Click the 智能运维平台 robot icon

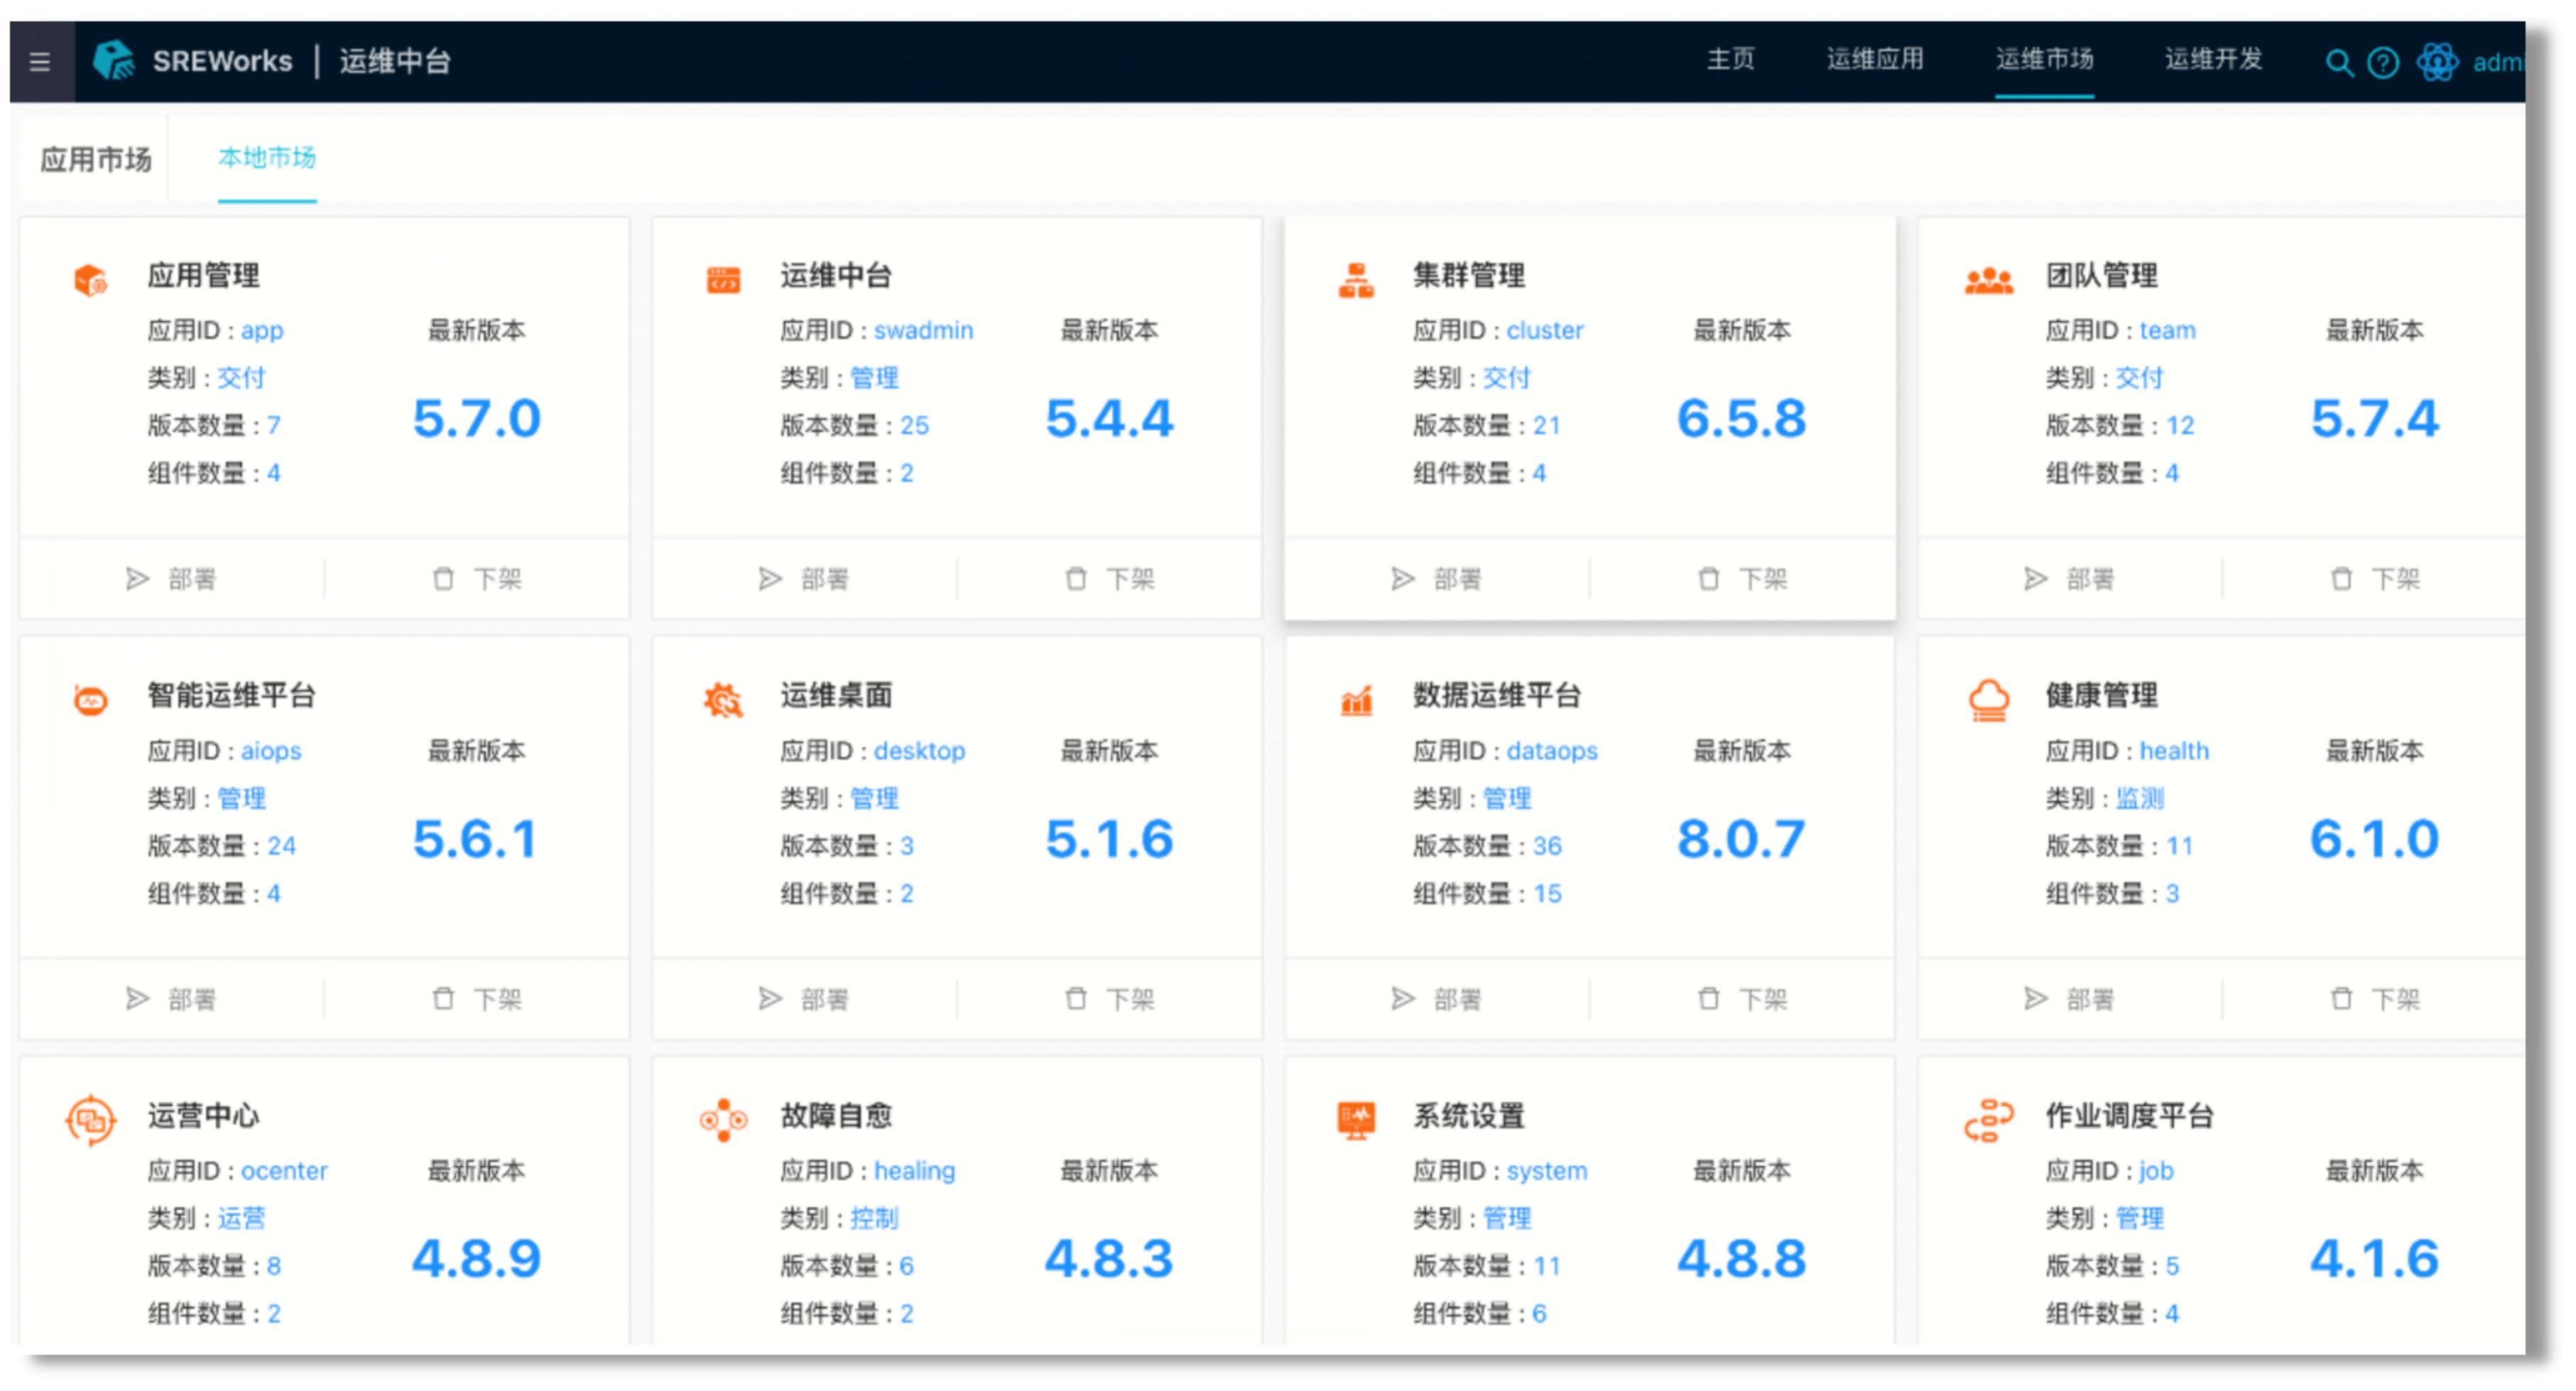(x=90, y=697)
